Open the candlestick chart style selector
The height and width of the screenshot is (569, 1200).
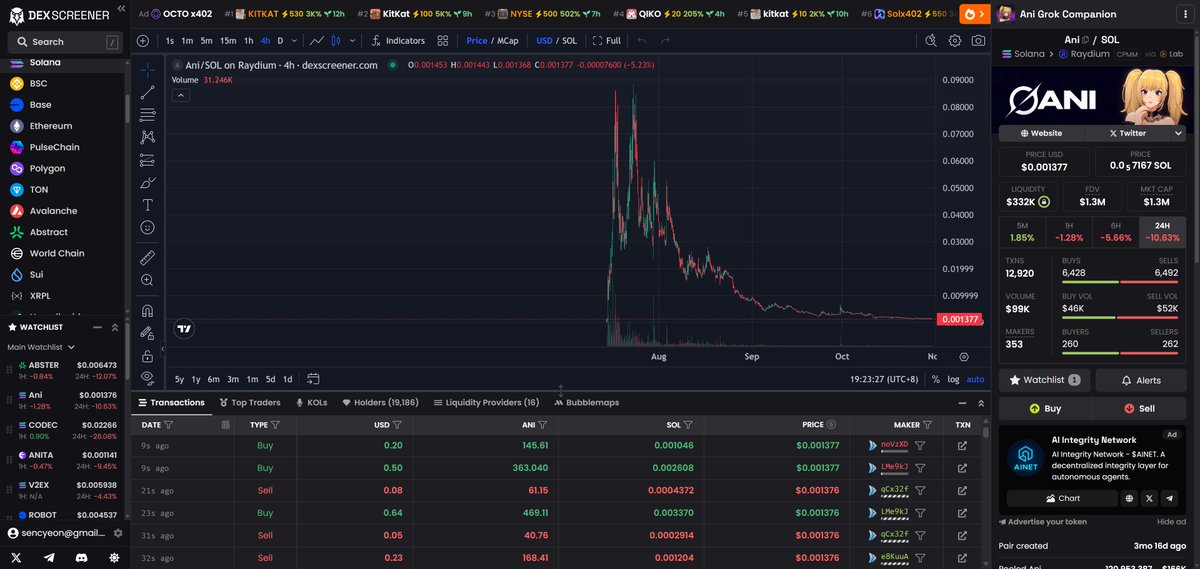(x=336, y=41)
